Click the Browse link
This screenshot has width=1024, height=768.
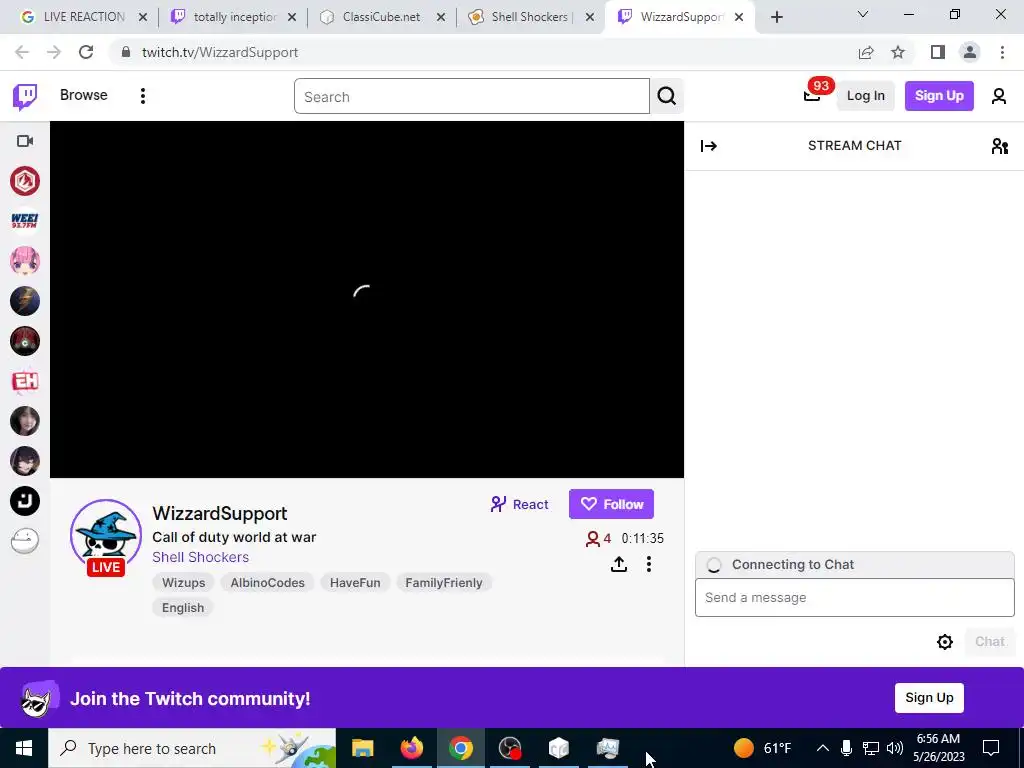(x=84, y=95)
